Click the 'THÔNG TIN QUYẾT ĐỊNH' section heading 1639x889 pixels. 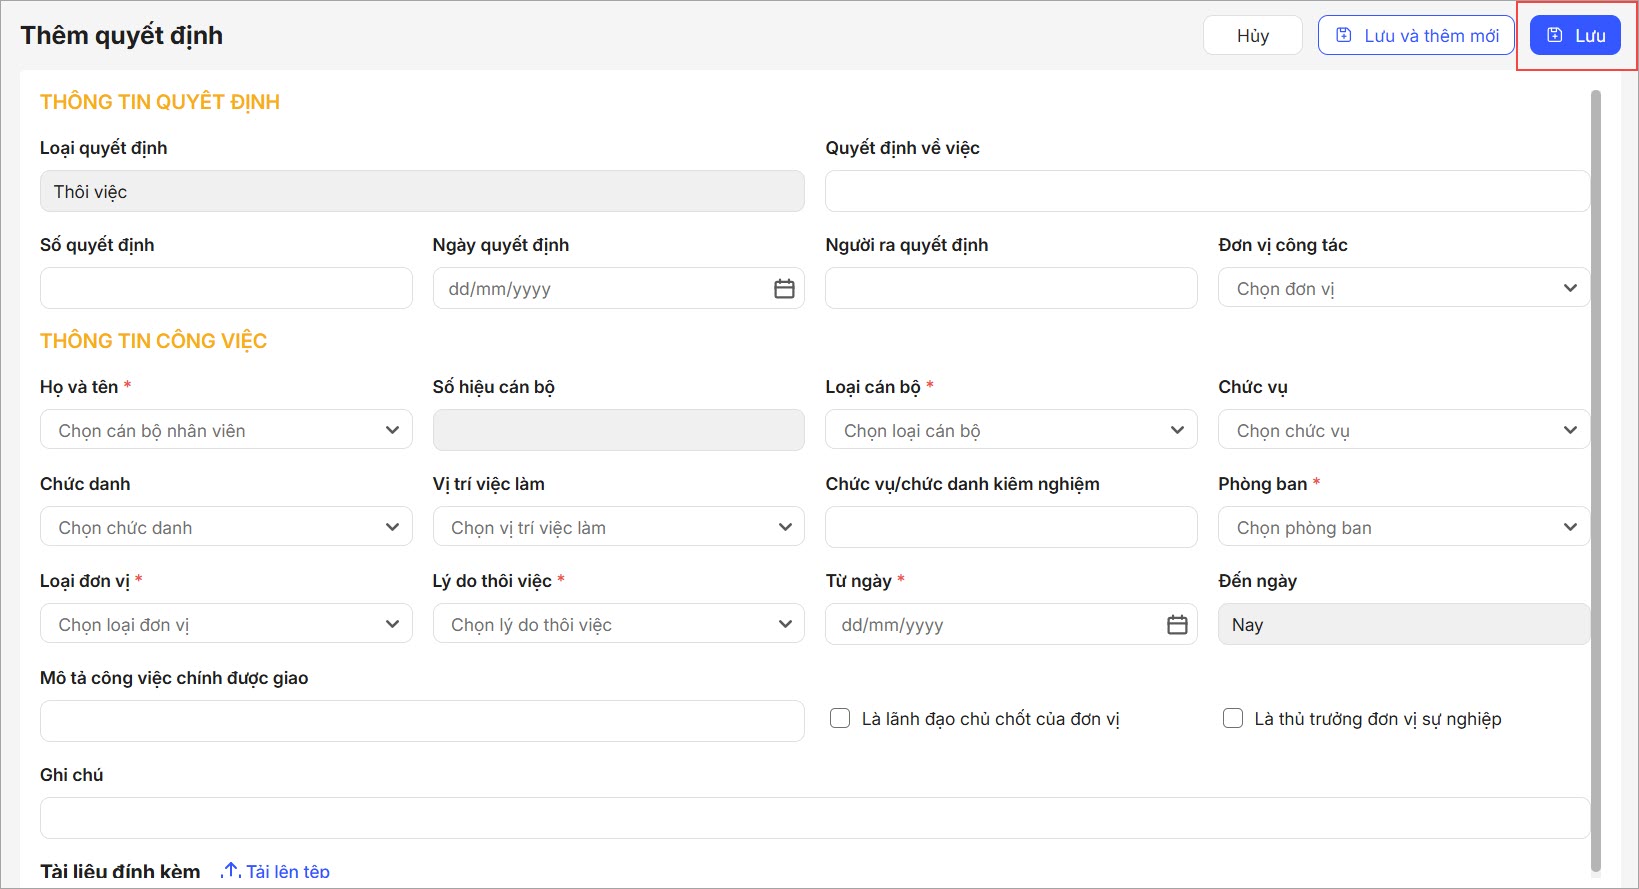[160, 102]
